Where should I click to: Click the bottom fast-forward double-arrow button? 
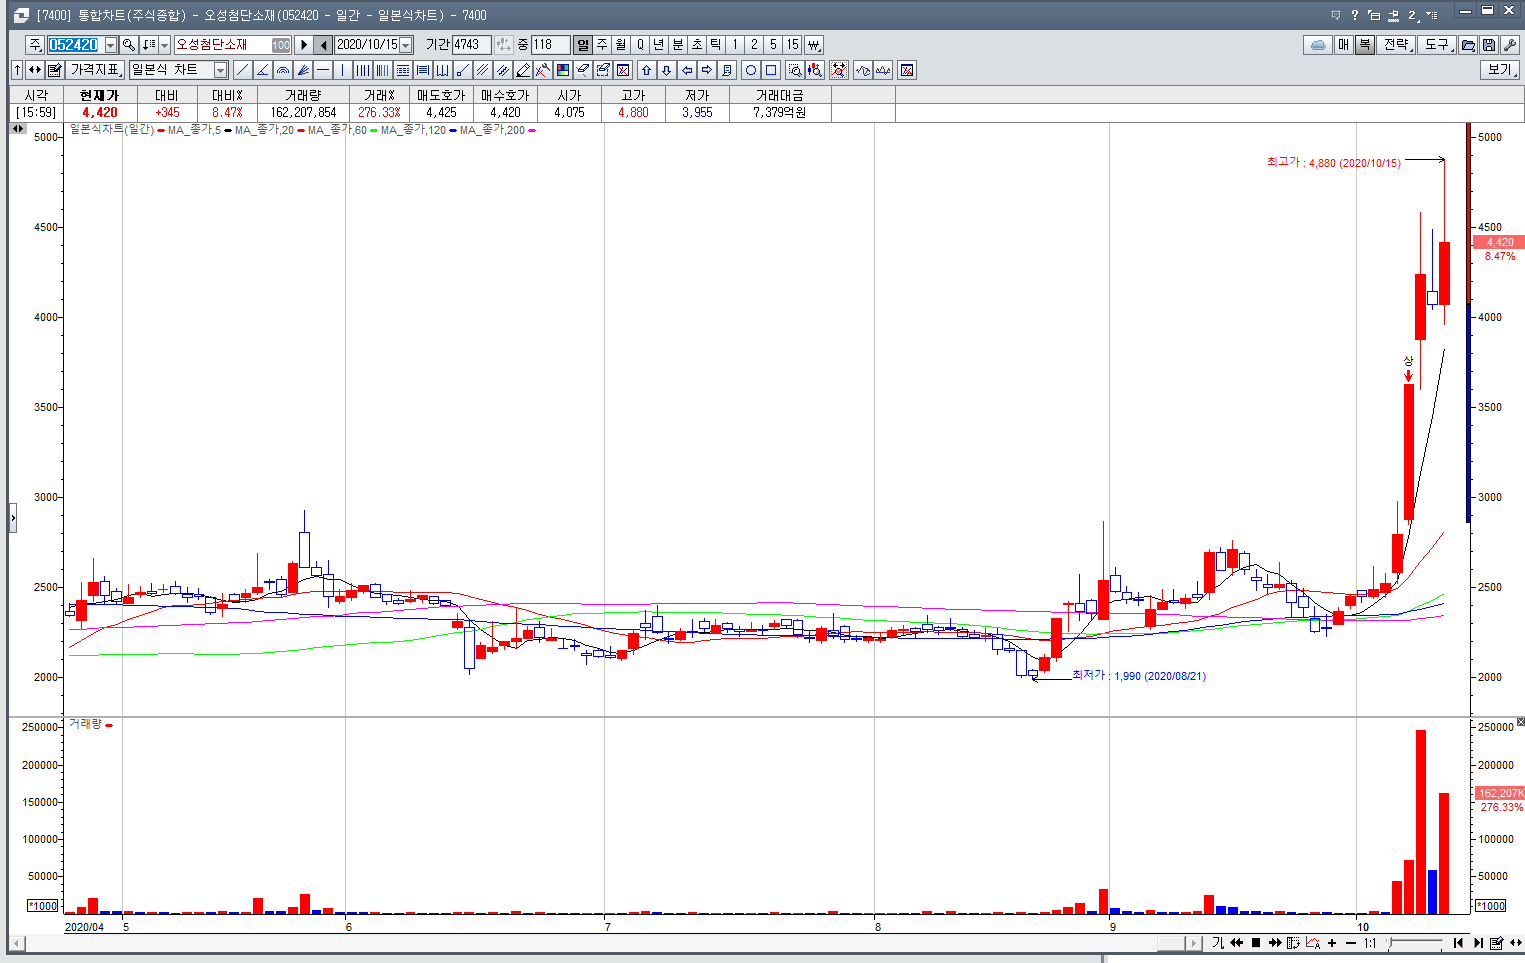[x=1275, y=943]
